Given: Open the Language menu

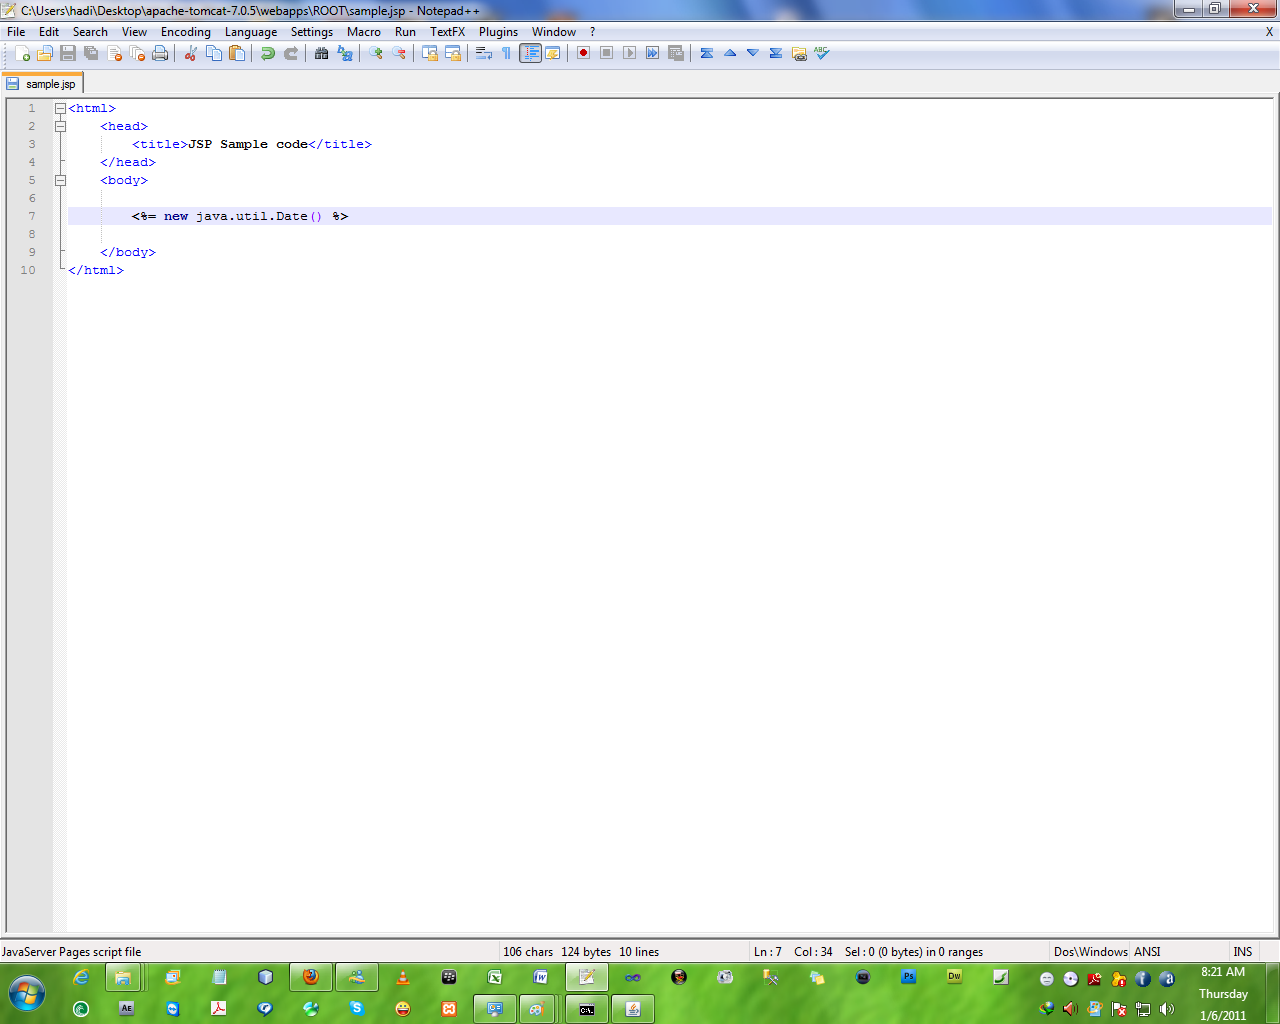Looking at the screenshot, I should tap(251, 32).
